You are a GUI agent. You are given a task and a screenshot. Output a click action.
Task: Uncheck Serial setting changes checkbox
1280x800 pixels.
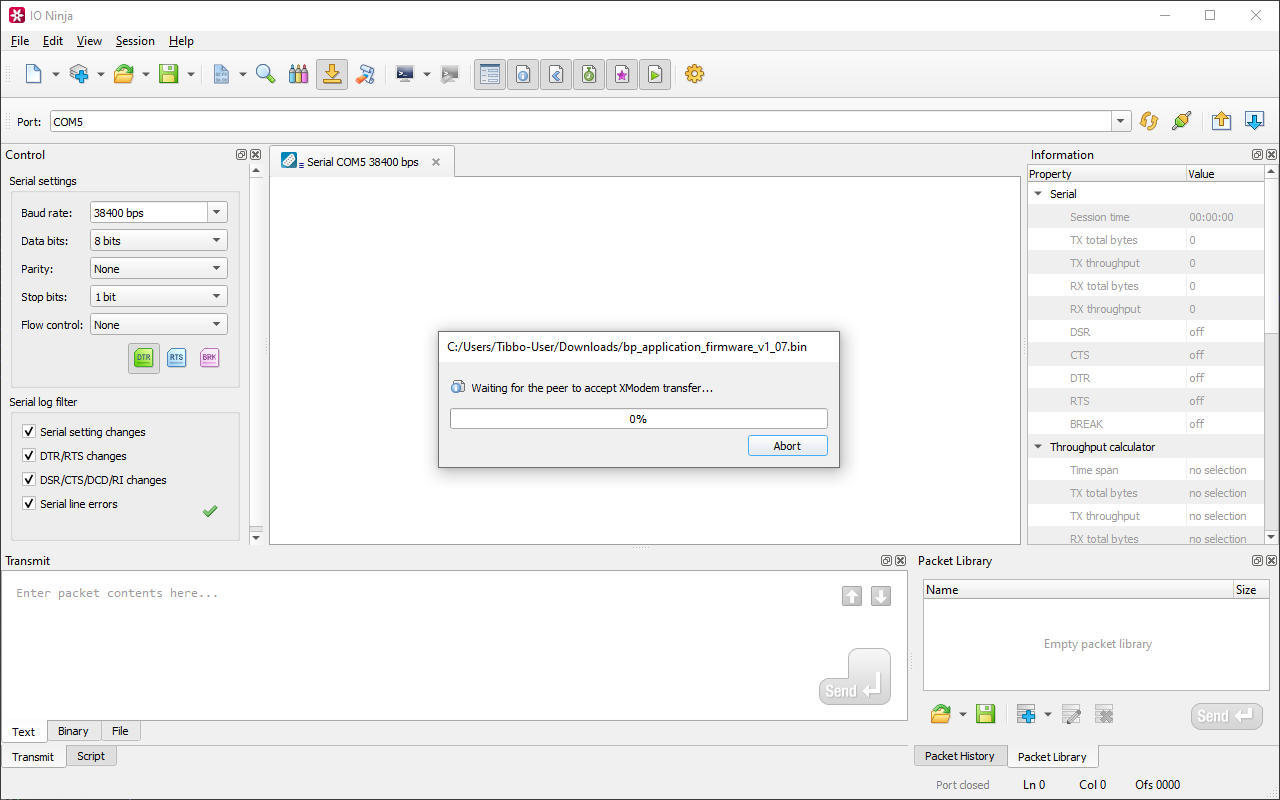[x=29, y=432]
